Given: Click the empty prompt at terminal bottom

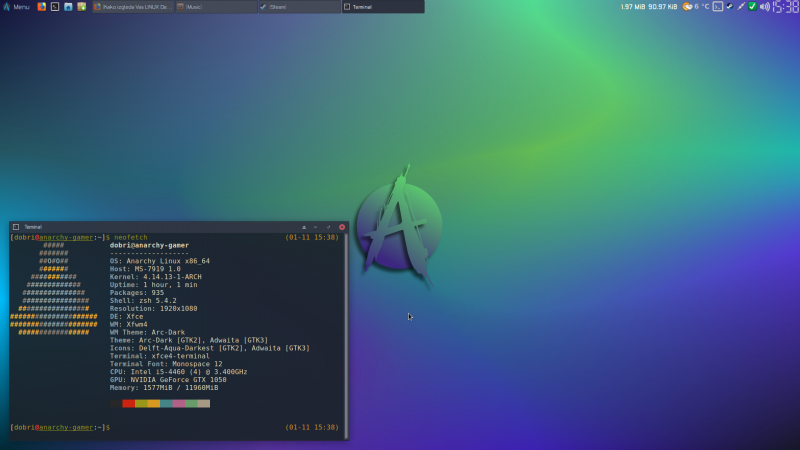Looking at the screenshot, I should pyautogui.click(x=60, y=428).
